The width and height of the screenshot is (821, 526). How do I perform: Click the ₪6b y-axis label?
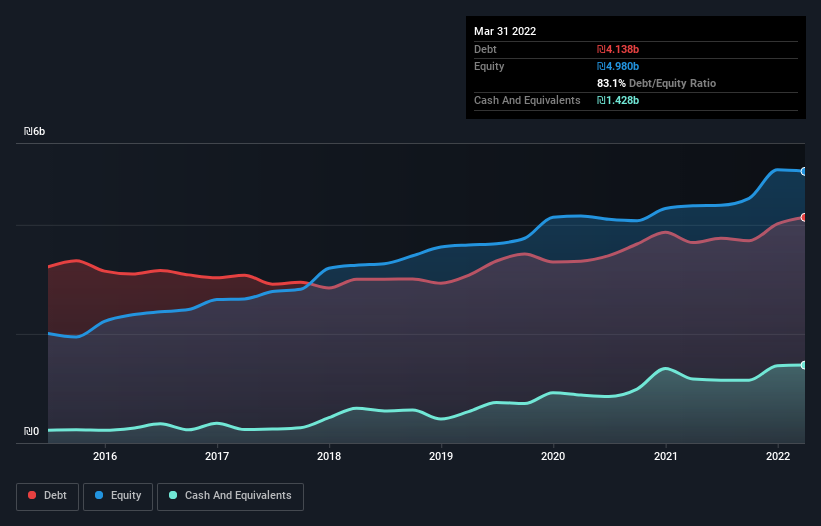point(35,131)
